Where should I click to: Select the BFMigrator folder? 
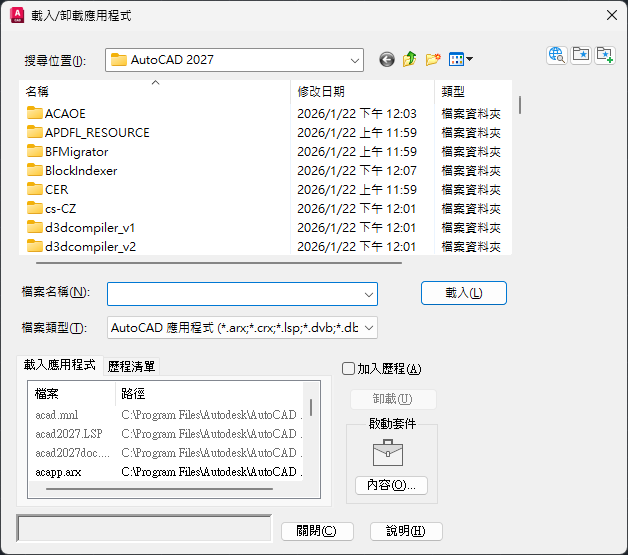[x=68, y=152]
